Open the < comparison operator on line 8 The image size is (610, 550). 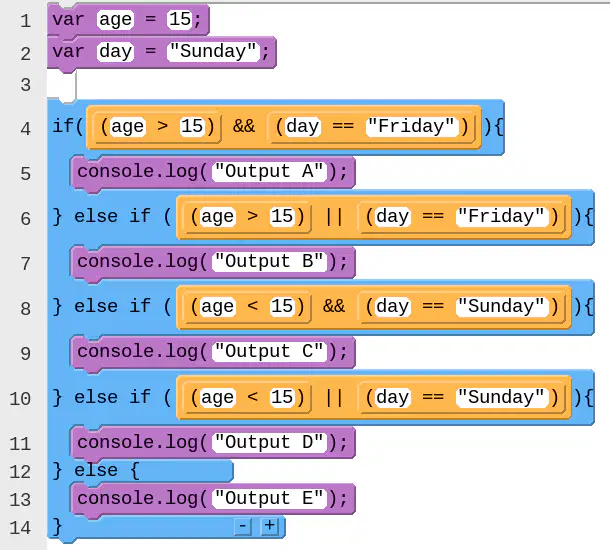pyautogui.click(x=253, y=307)
